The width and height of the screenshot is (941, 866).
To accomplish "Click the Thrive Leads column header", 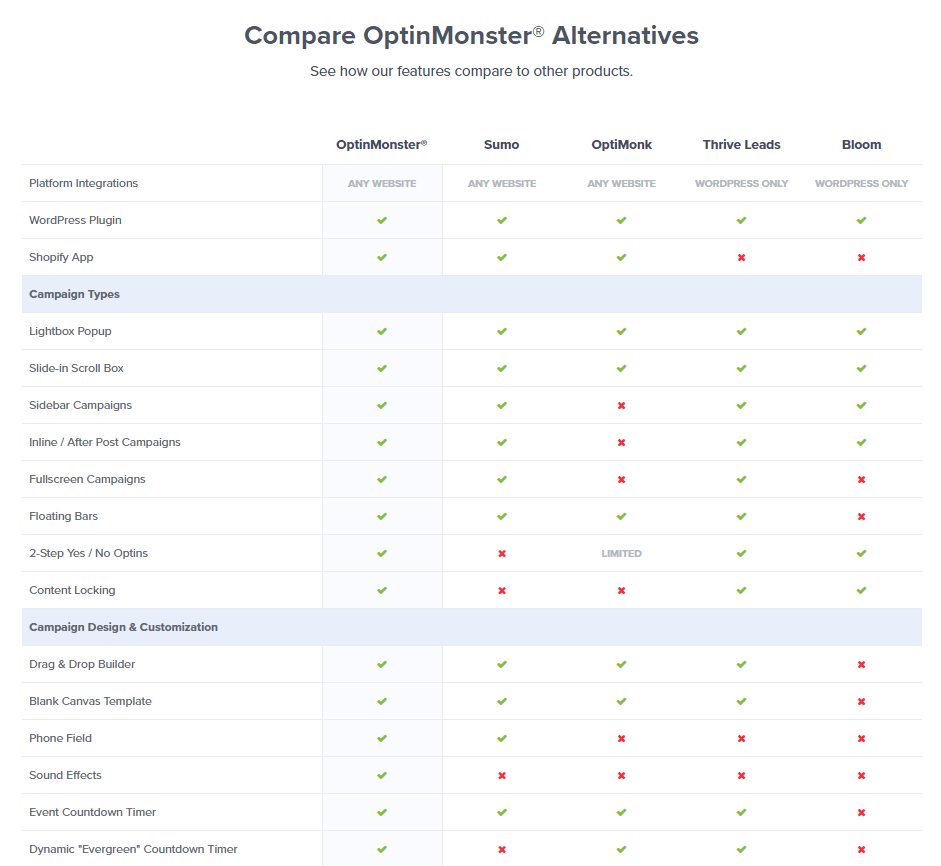I will (x=741, y=145).
